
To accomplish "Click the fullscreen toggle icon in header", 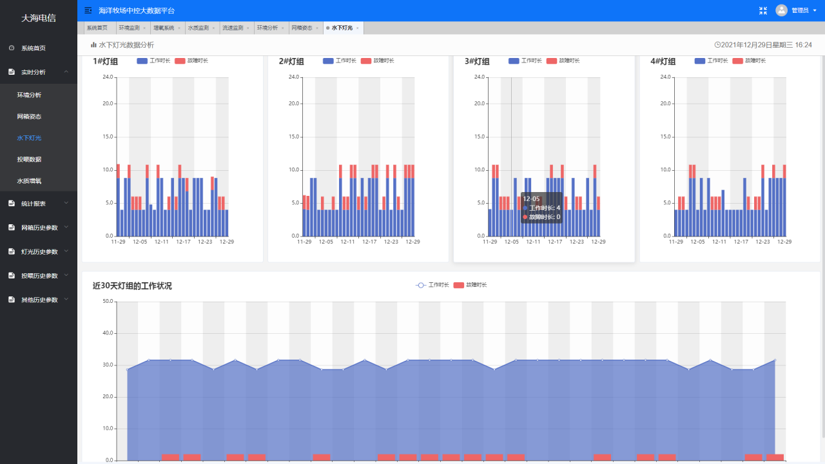I will coord(763,10).
